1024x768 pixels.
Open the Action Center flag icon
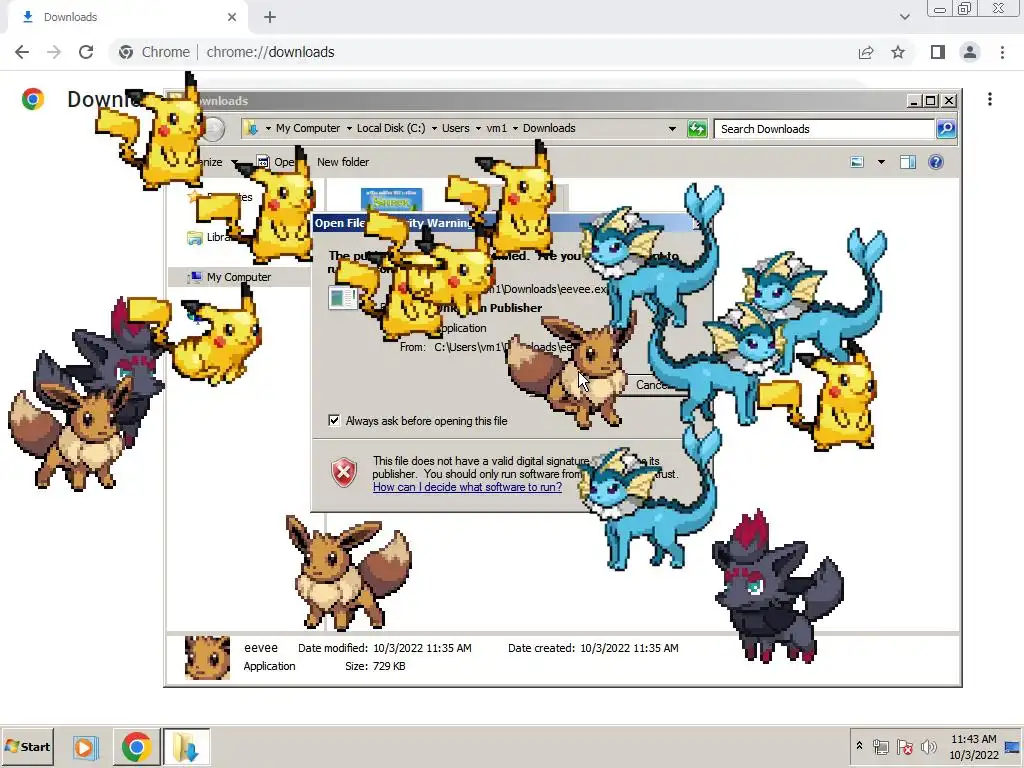tap(904, 746)
